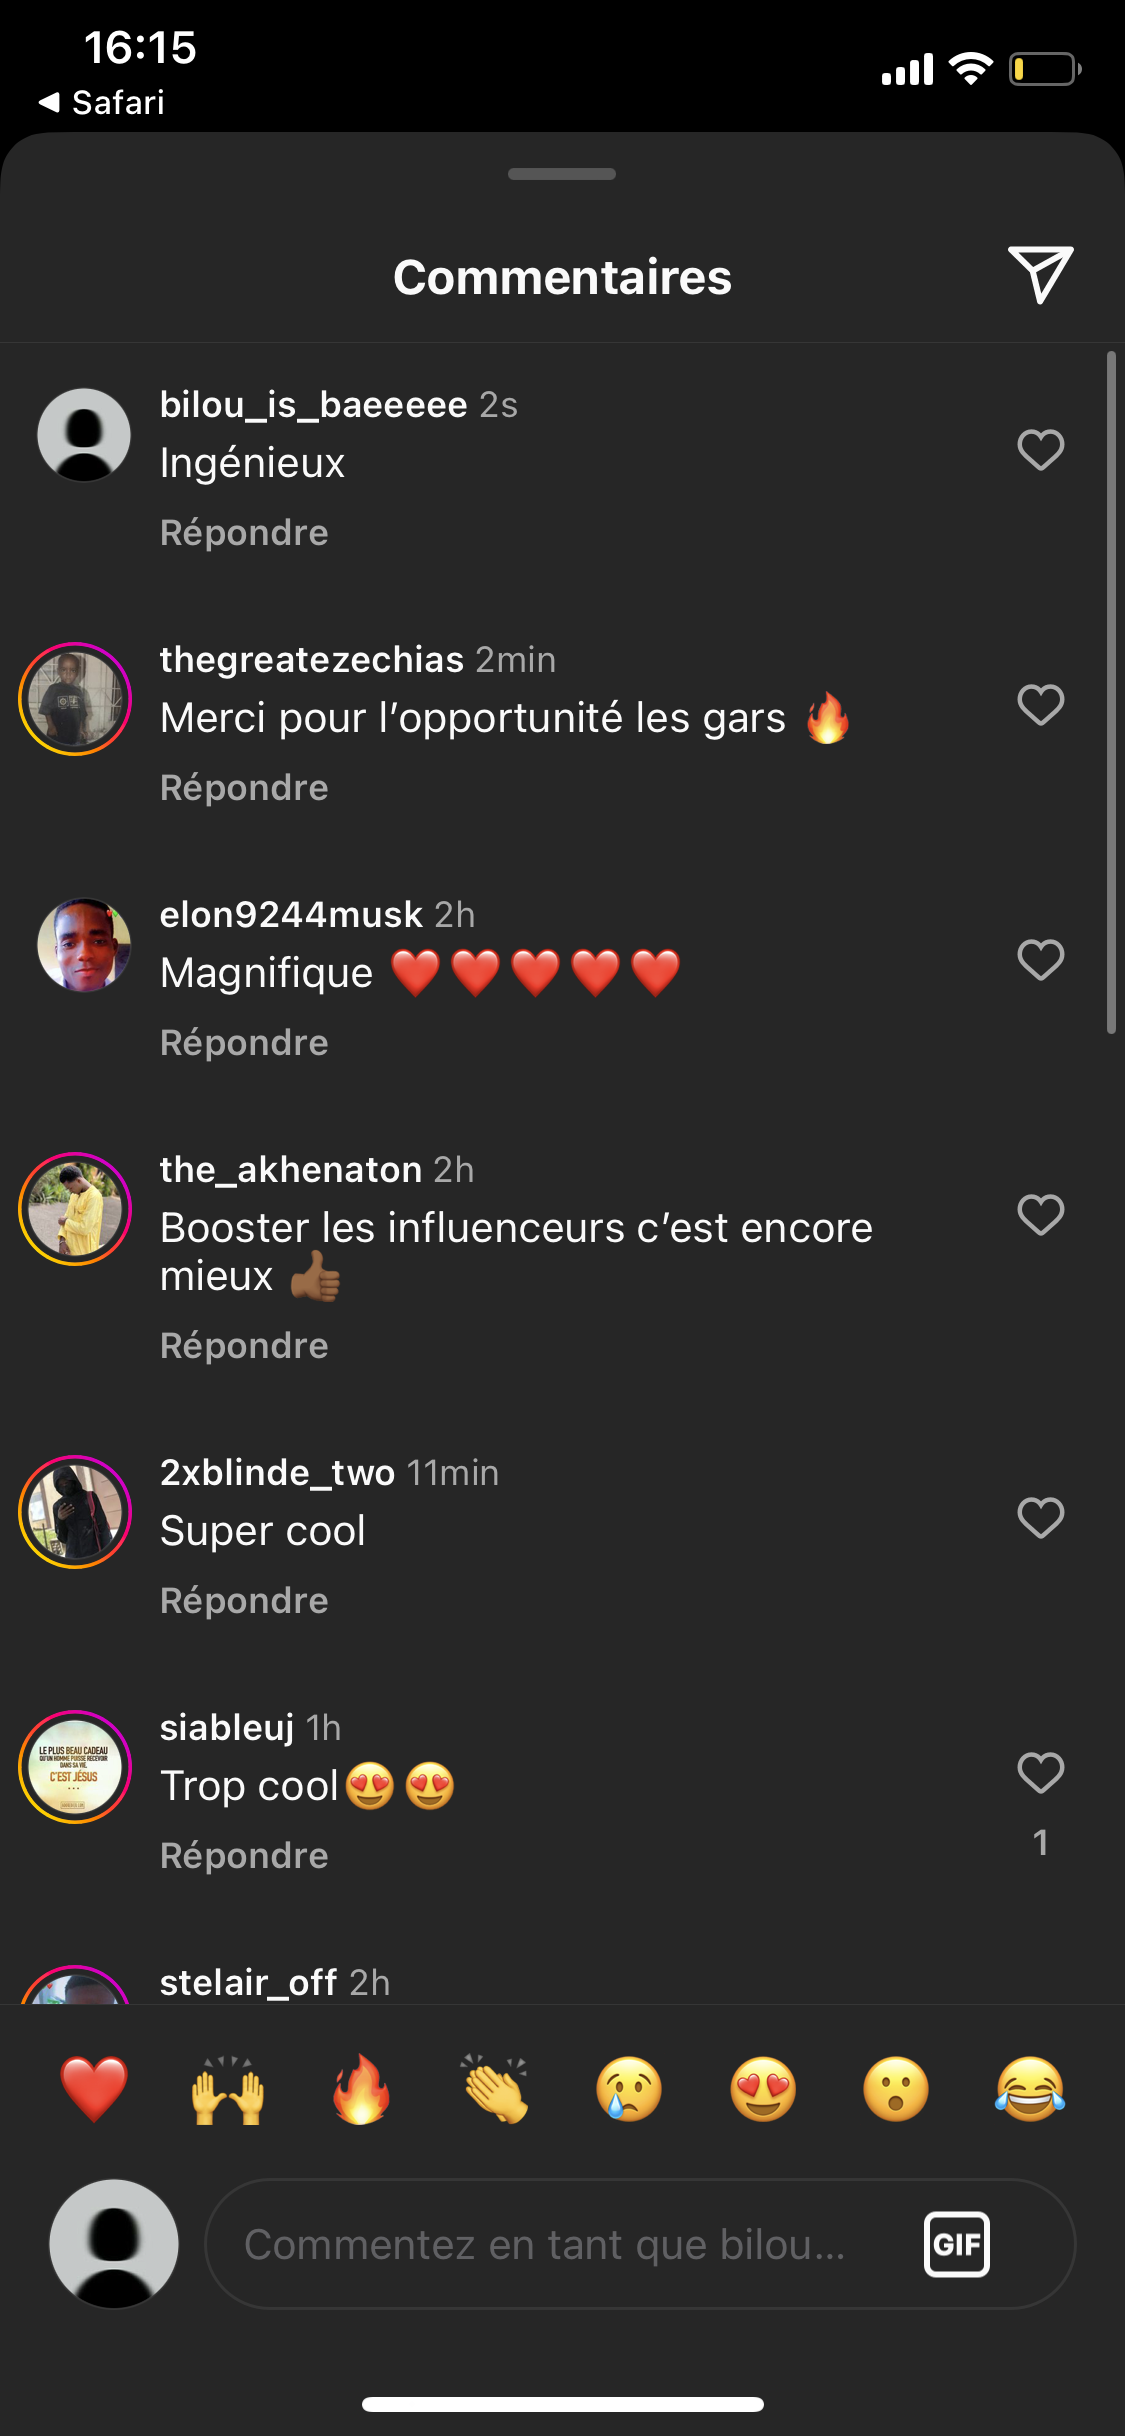
Task: Insert the fire quick emoji
Action: [361, 2089]
